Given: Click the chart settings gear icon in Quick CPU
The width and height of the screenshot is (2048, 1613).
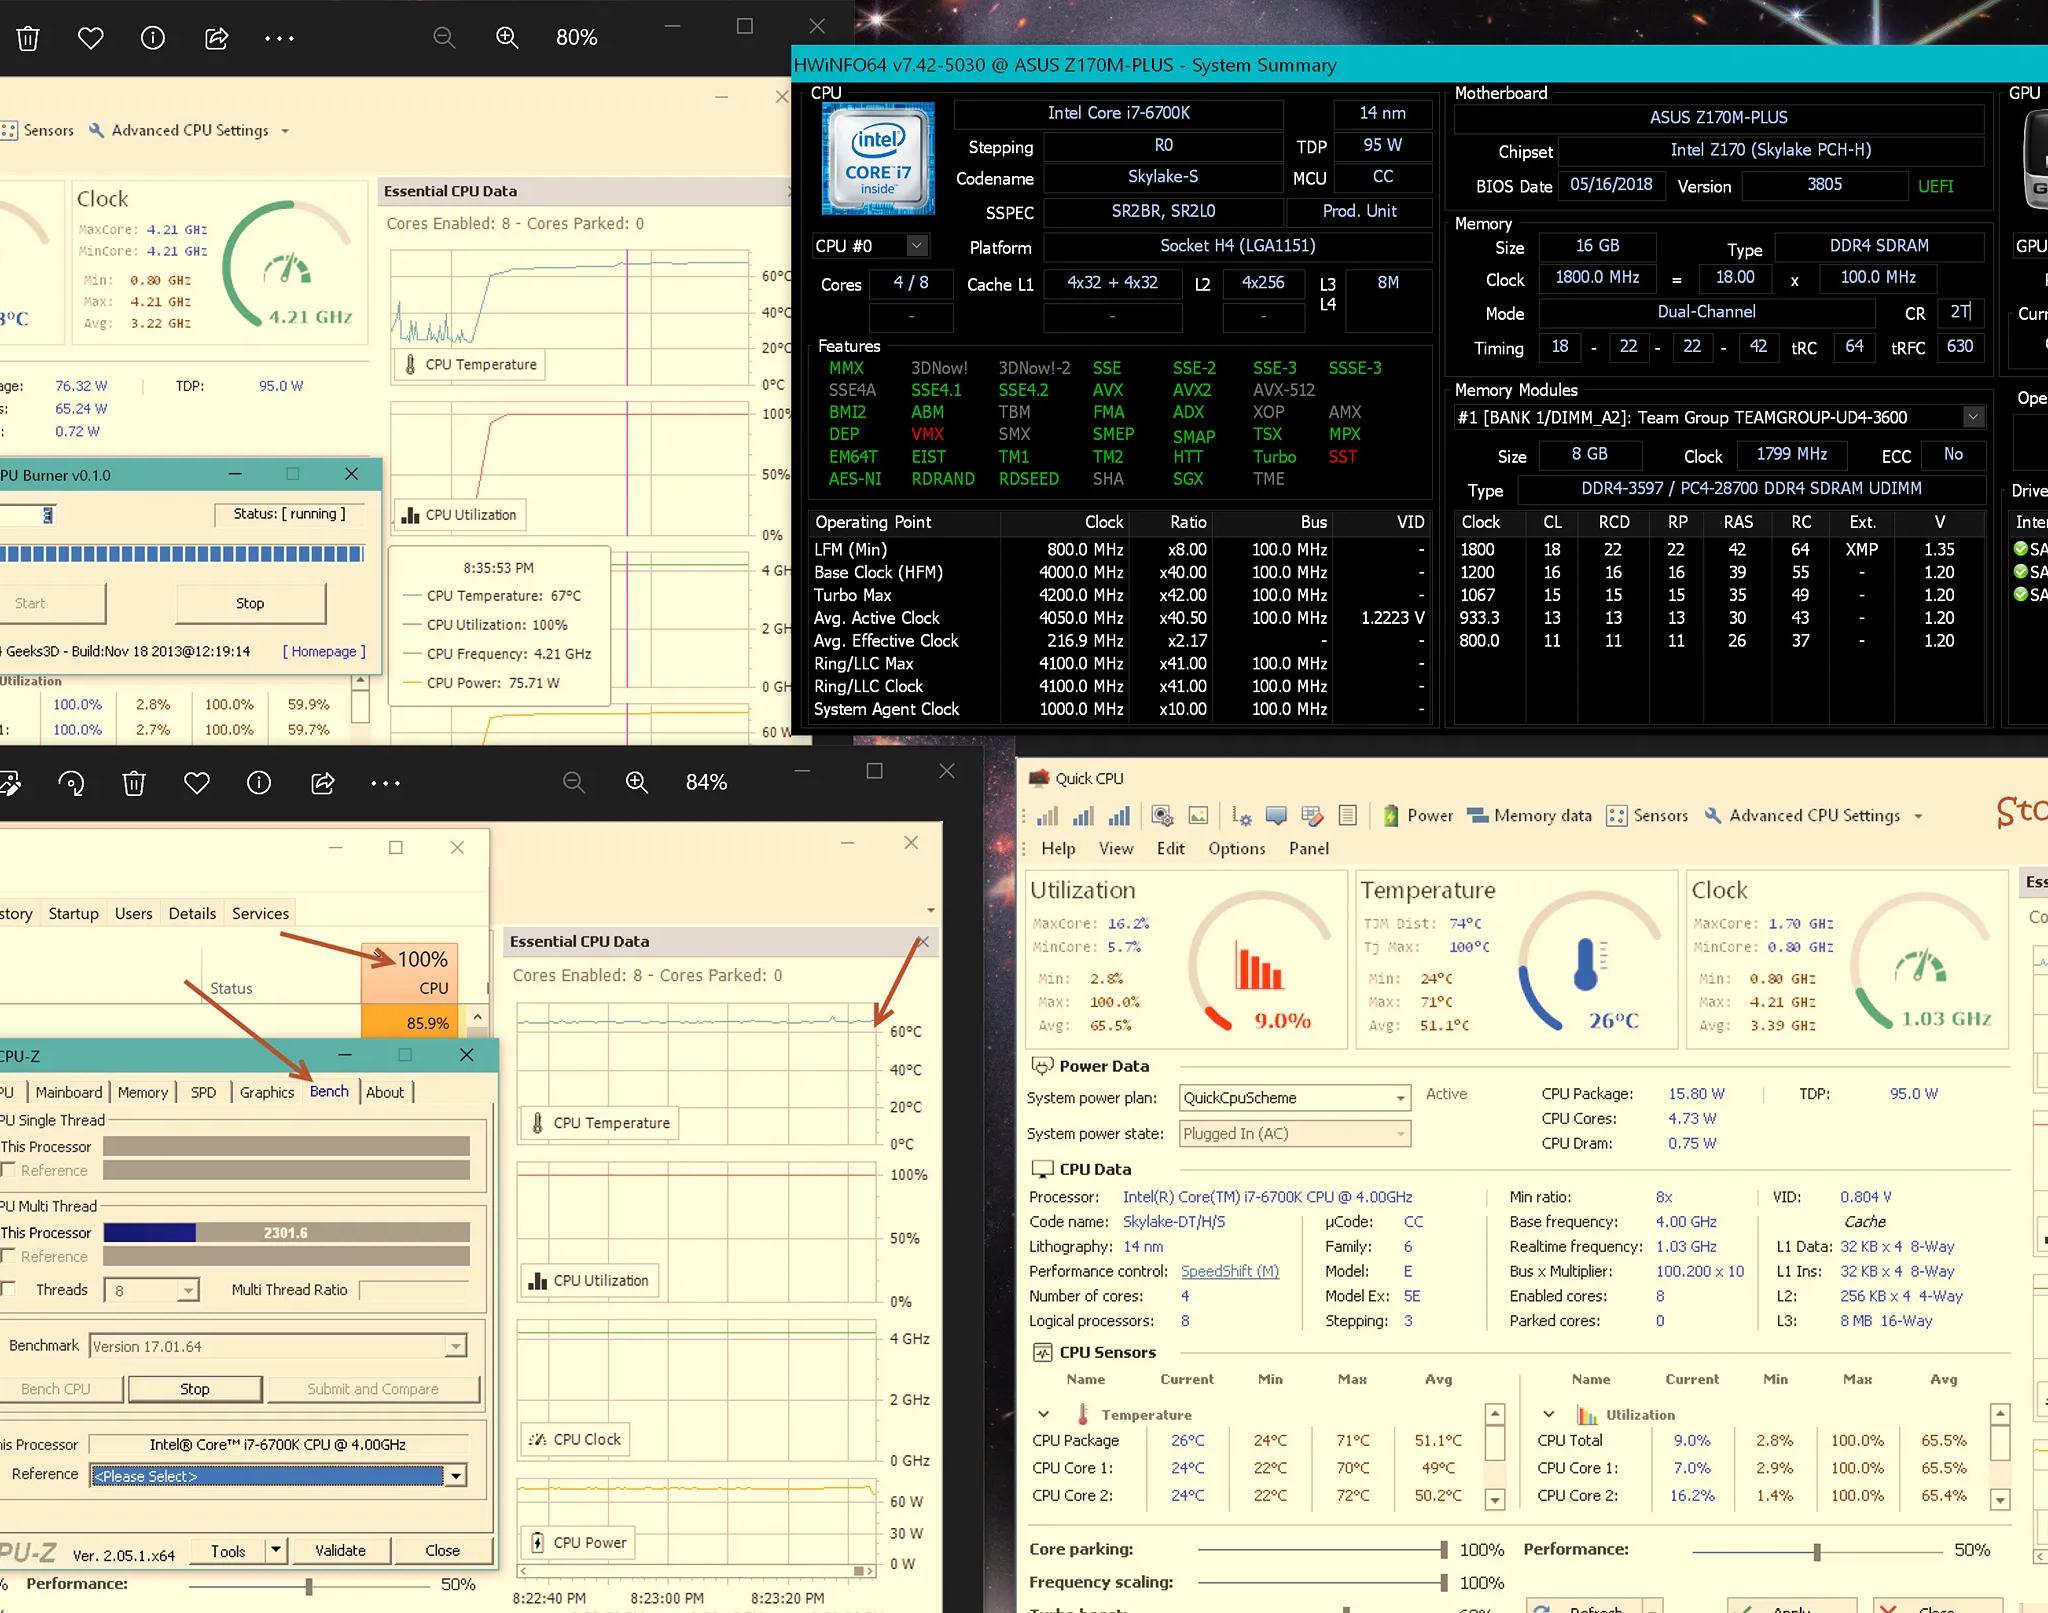Looking at the screenshot, I should pyautogui.click(x=1241, y=816).
